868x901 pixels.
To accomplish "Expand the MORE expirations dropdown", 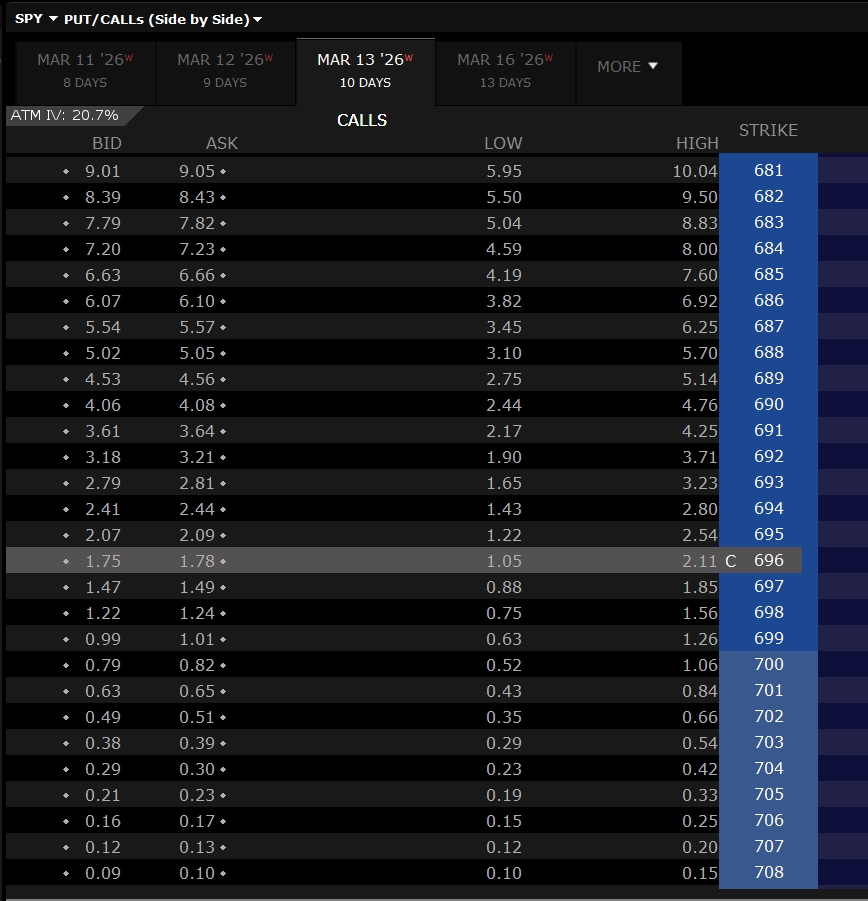I will coord(628,67).
